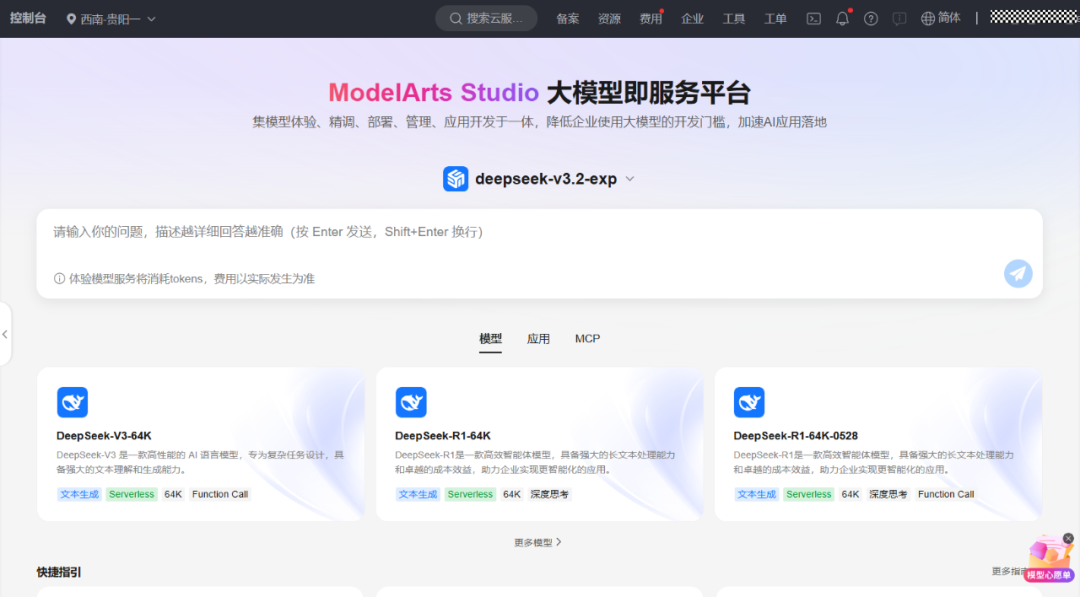This screenshot has height=597, width=1080.
Task: Open the DeepSeek-V3-64K card title
Action: (x=104, y=436)
